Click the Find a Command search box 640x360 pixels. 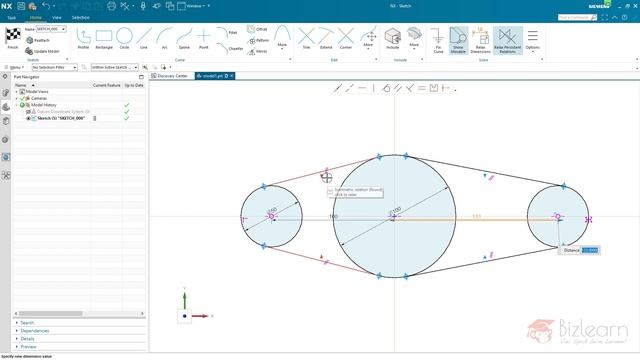click(577, 17)
